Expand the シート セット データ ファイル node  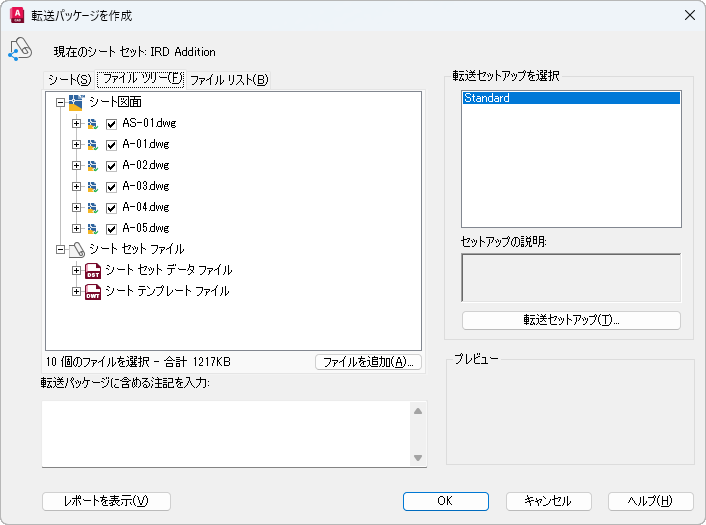point(77,270)
